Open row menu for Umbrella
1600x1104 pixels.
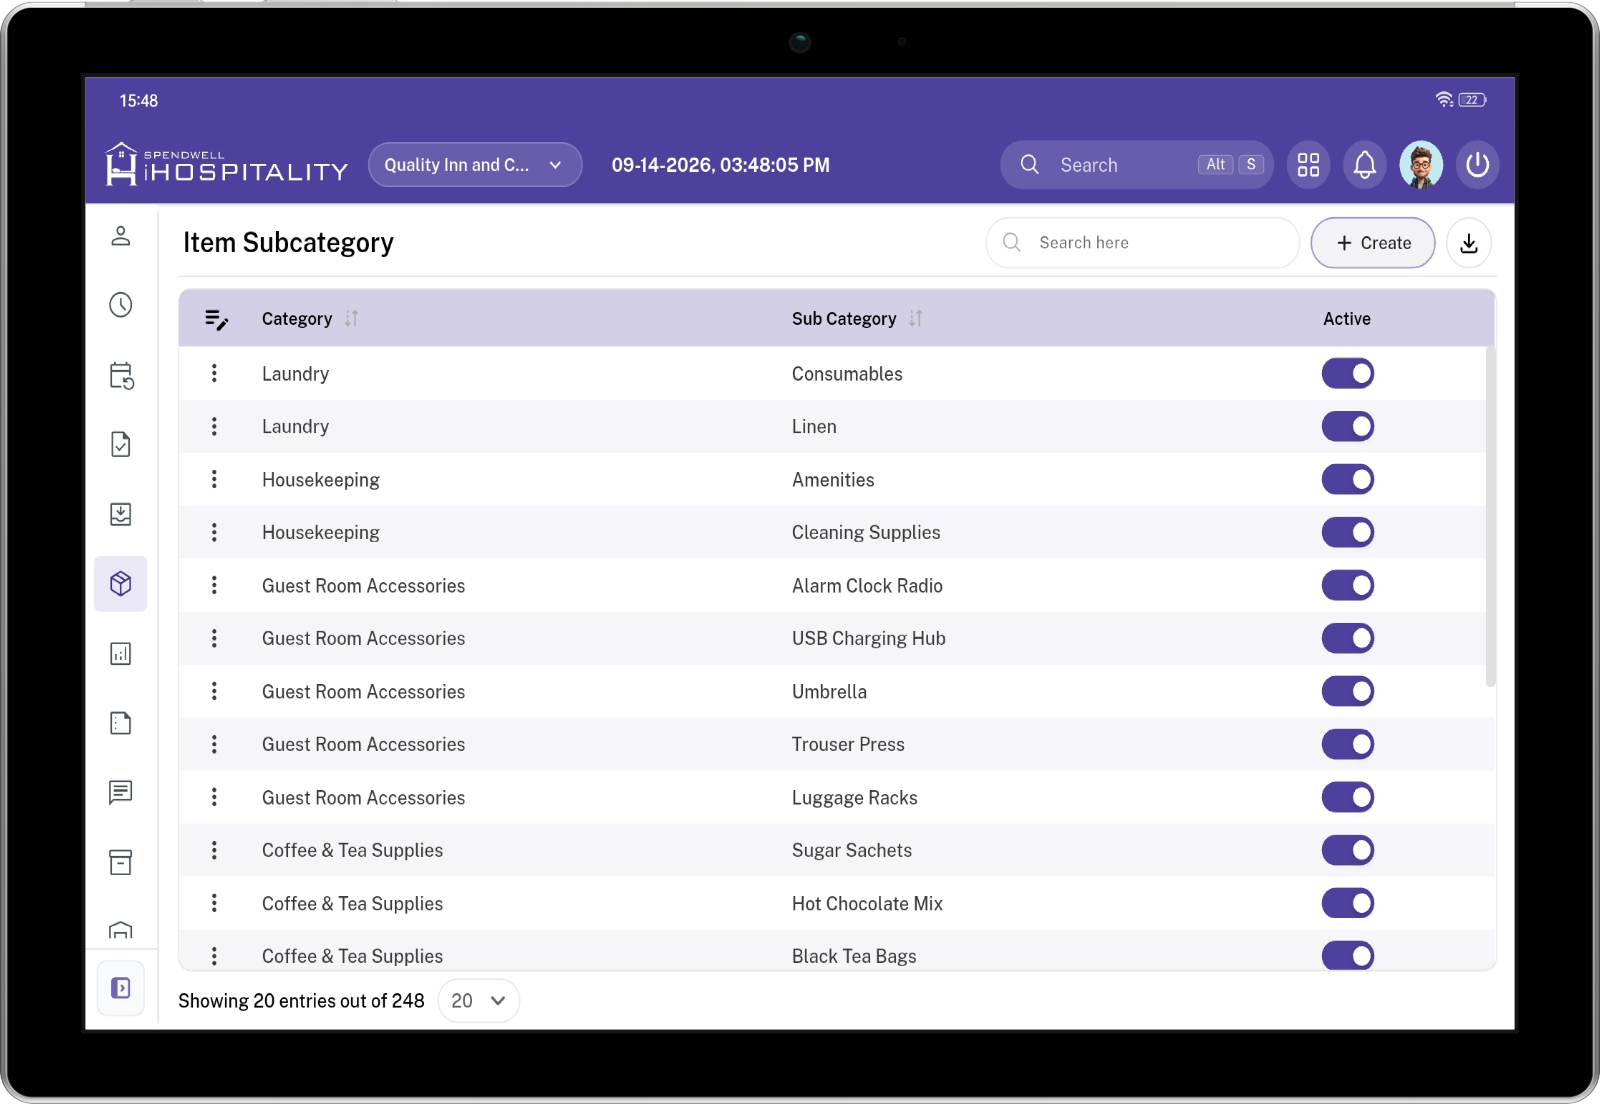214,691
